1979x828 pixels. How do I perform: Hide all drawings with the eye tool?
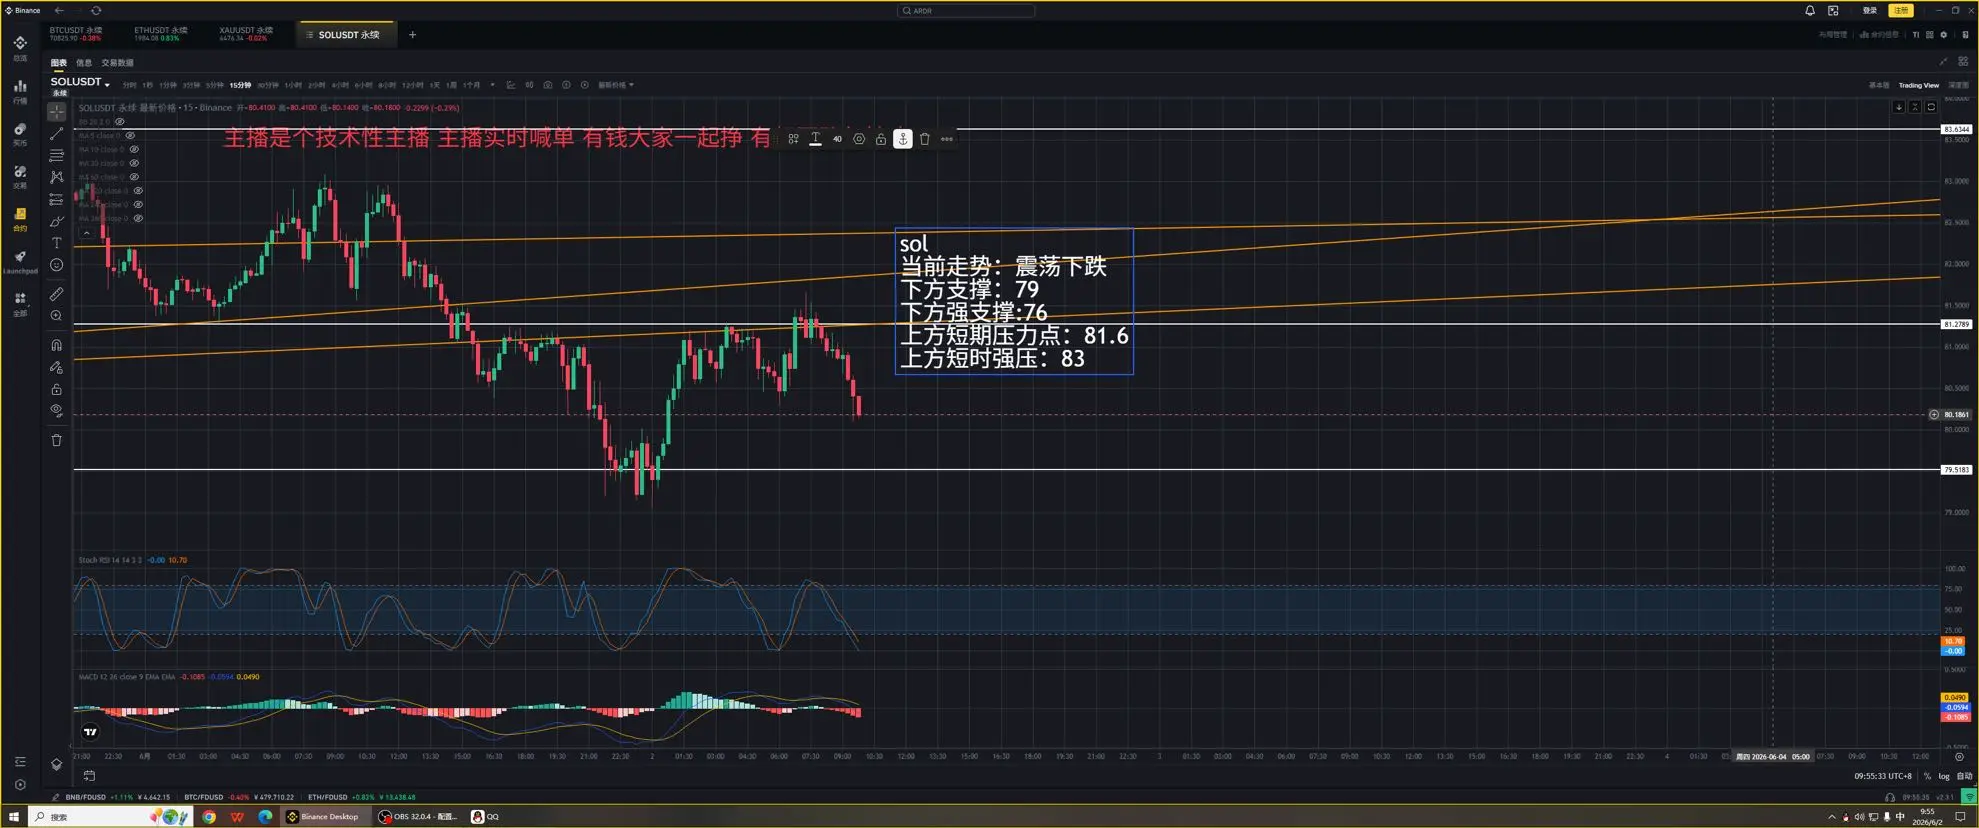pyautogui.click(x=57, y=411)
